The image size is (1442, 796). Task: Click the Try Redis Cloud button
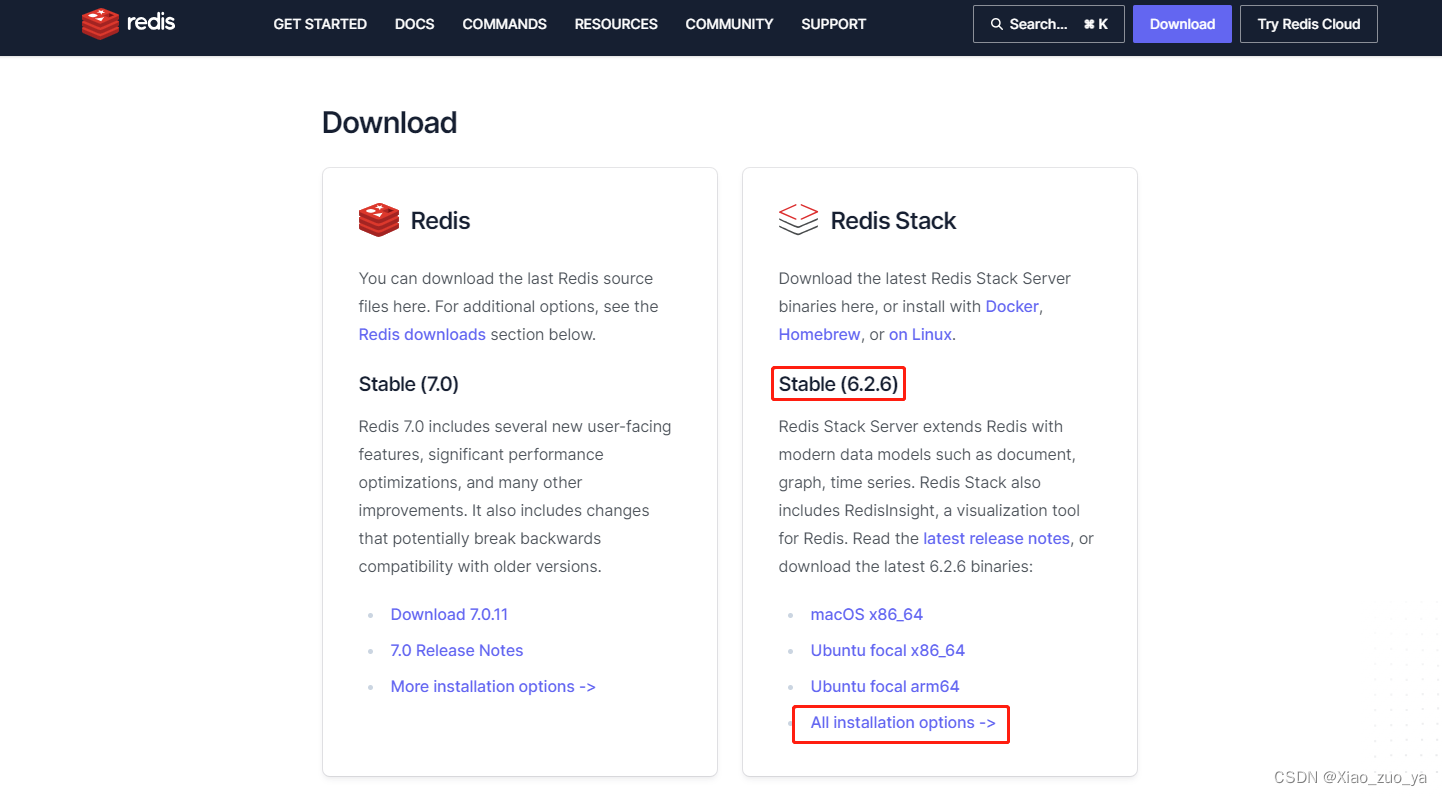tap(1309, 24)
